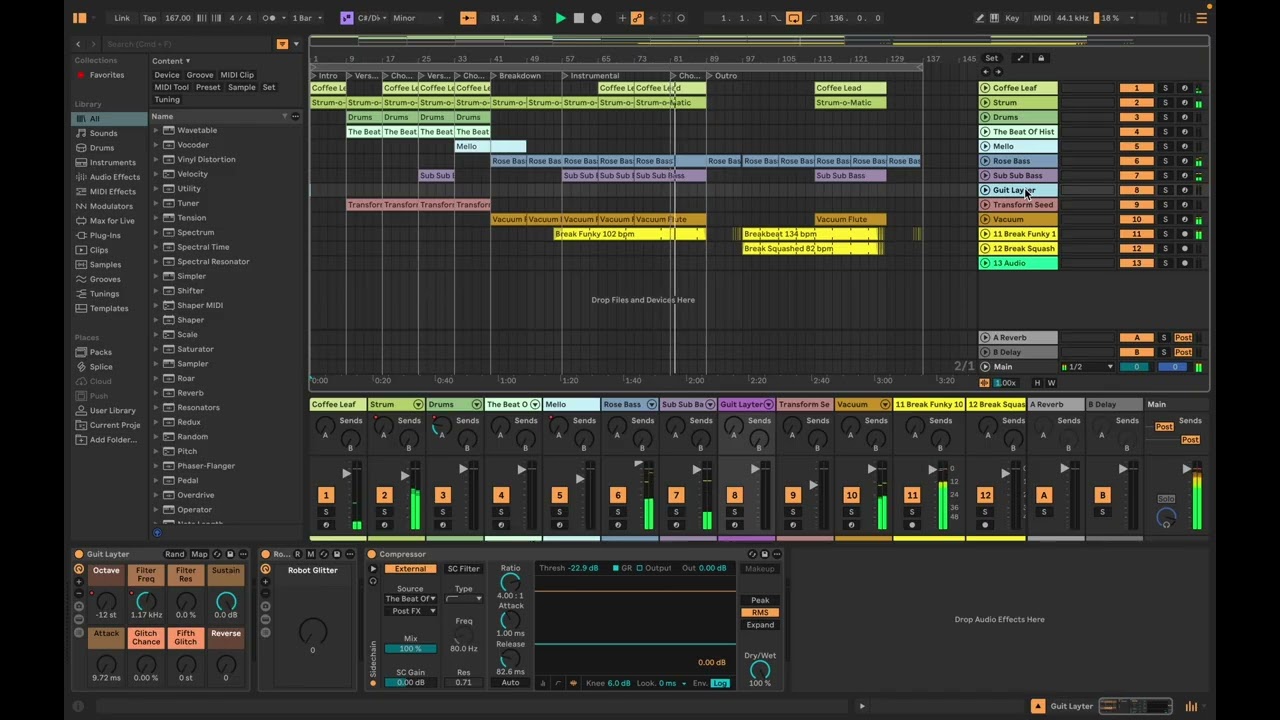The image size is (1280, 720).
Task: Open the Main output 1/2 chooser
Action: click(1087, 367)
